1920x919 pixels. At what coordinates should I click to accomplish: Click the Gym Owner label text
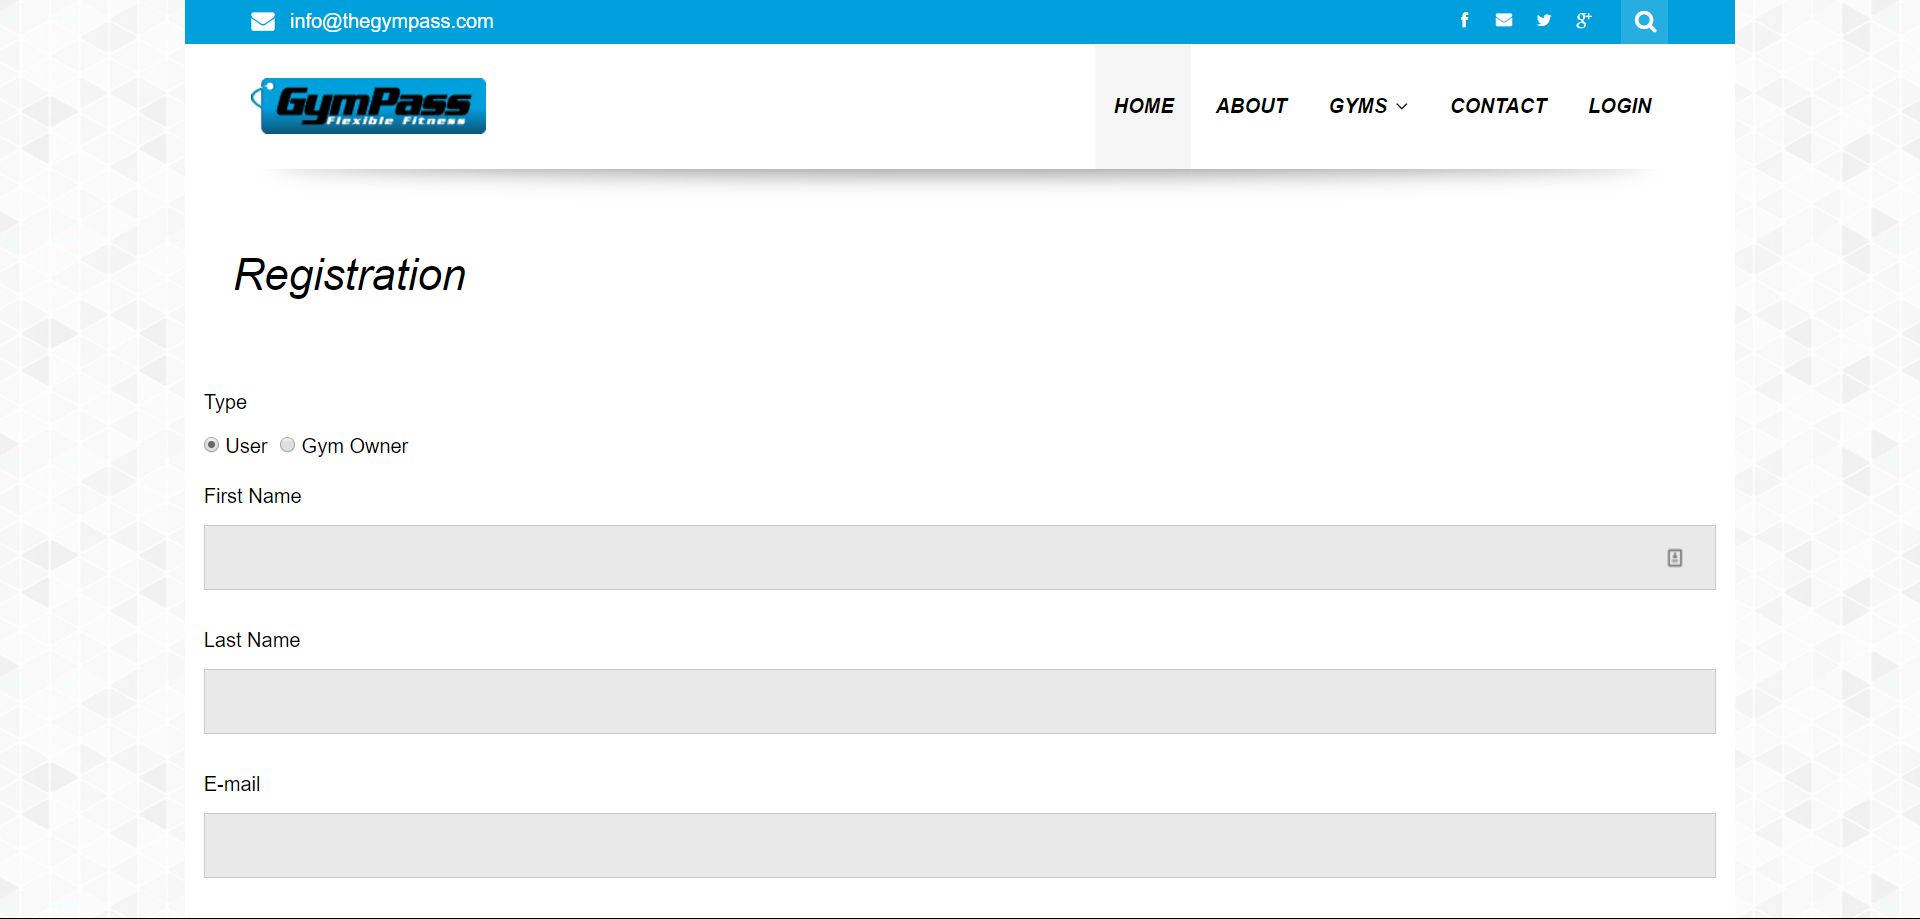click(x=355, y=446)
